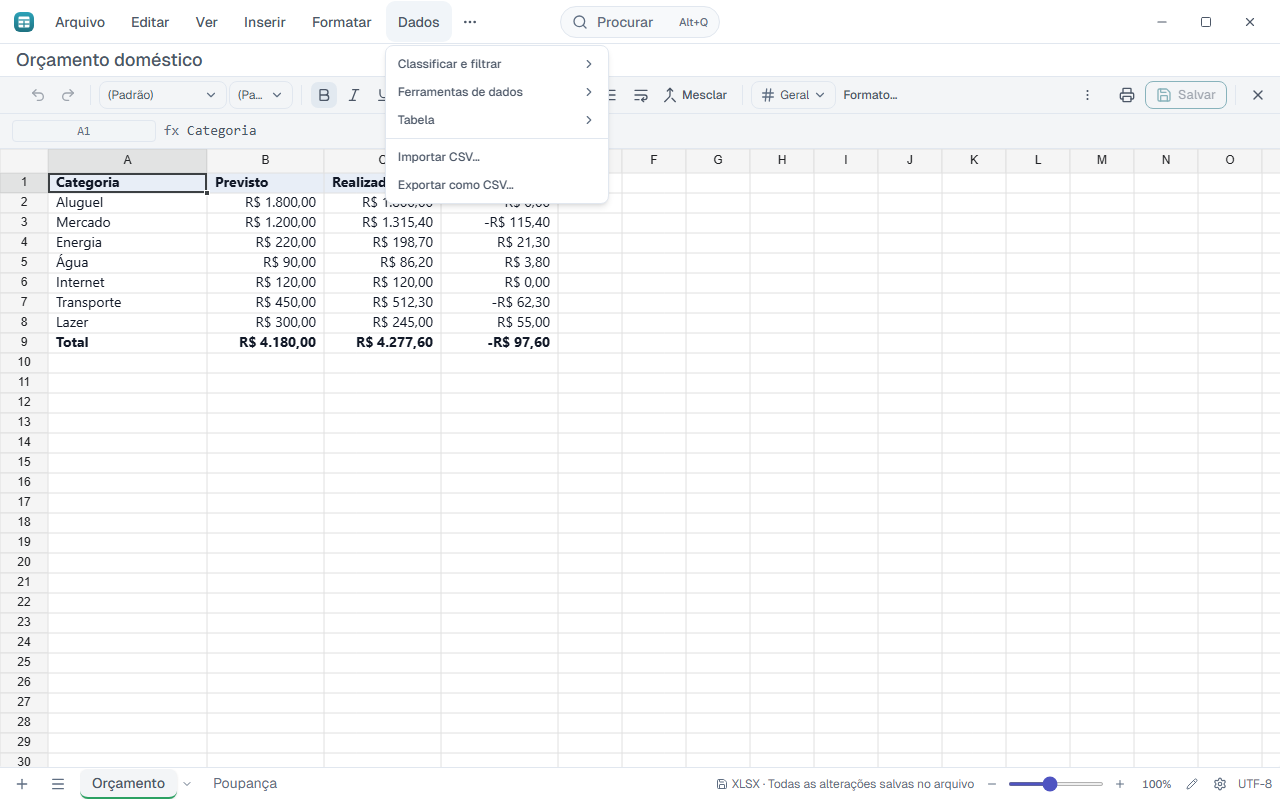Select cell containing R$ 4.180,00
The image size is (1280, 800).
click(266, 342)
